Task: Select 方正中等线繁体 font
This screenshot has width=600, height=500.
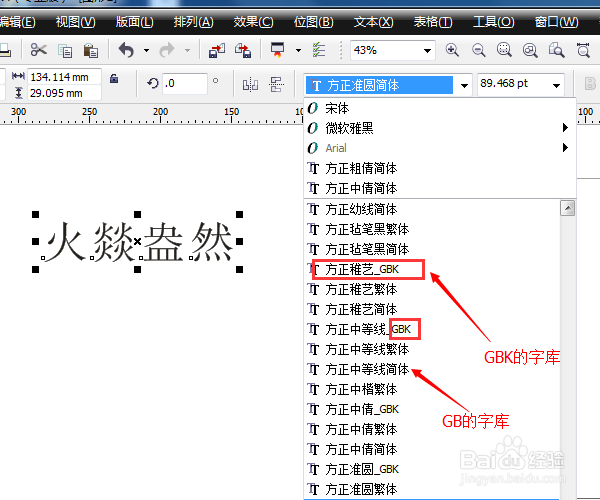Action: pos(432,349)
